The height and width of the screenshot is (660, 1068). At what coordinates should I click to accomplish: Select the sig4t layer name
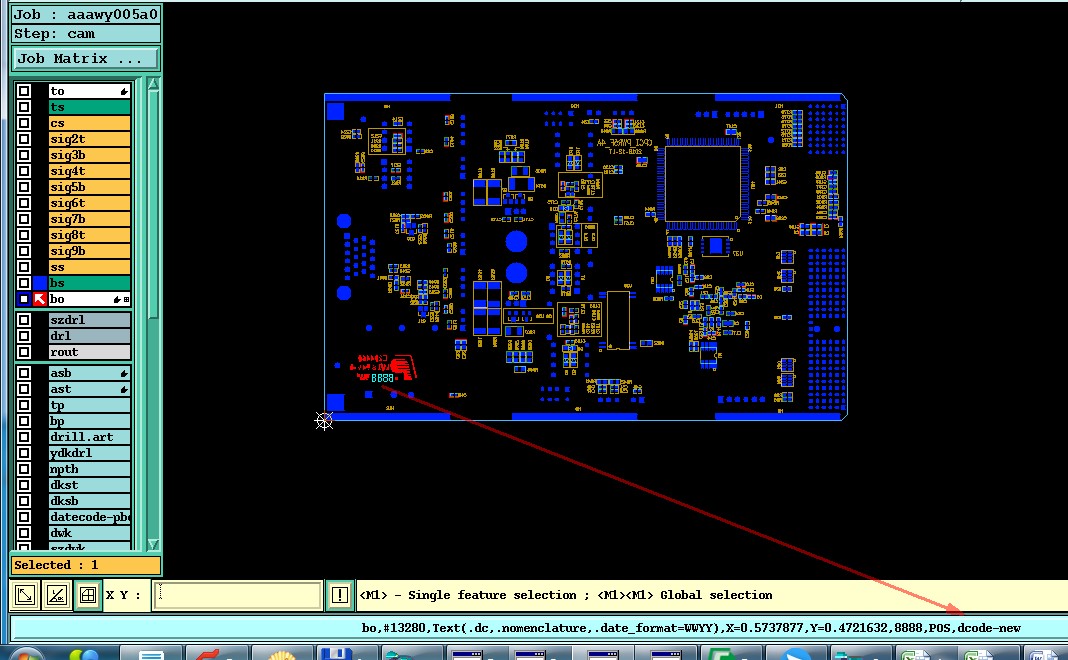coord(89,171)
